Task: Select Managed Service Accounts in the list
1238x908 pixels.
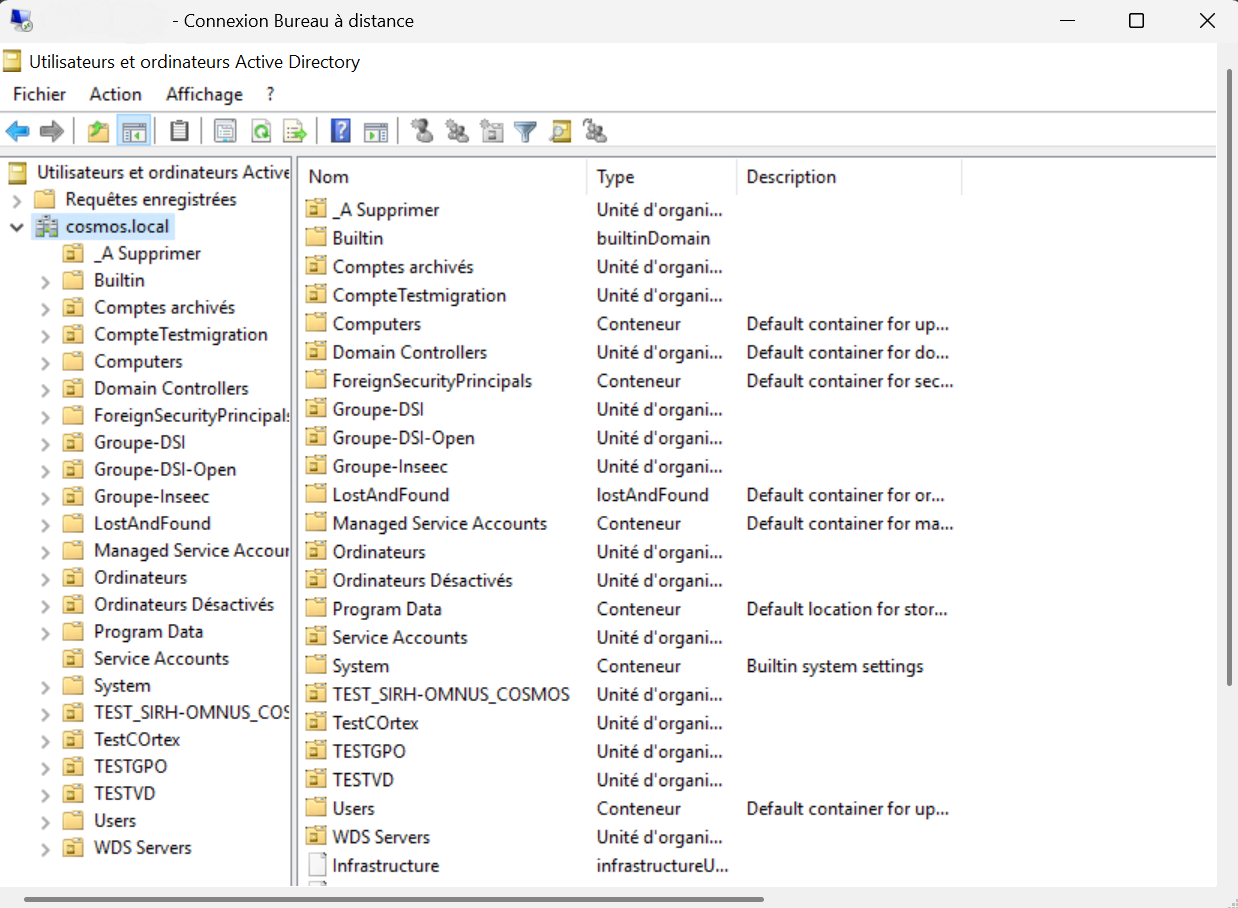Action: point(439,523)
